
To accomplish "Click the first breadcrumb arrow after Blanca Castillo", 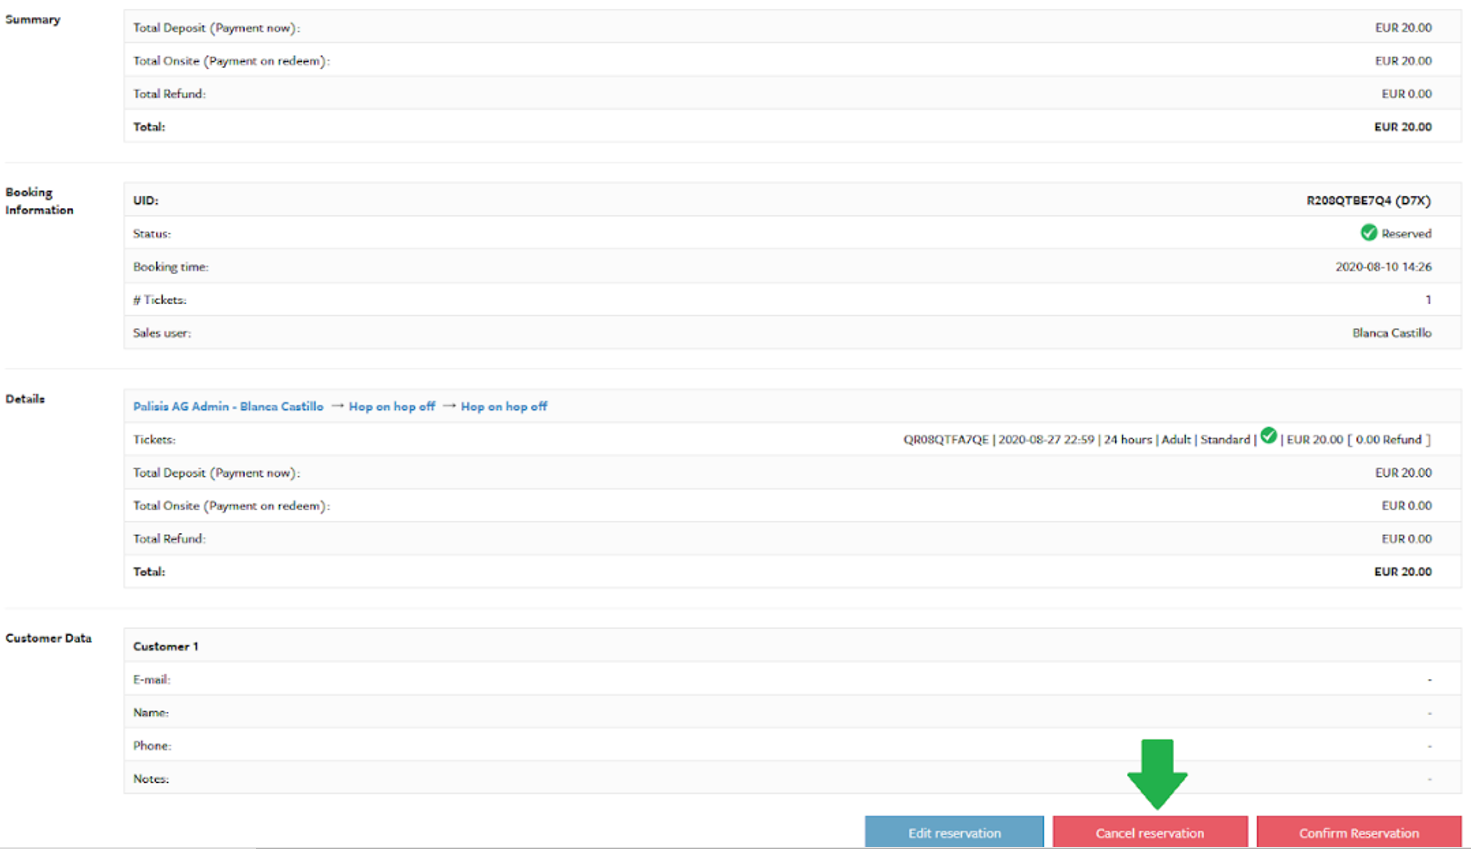I will 337,406.
